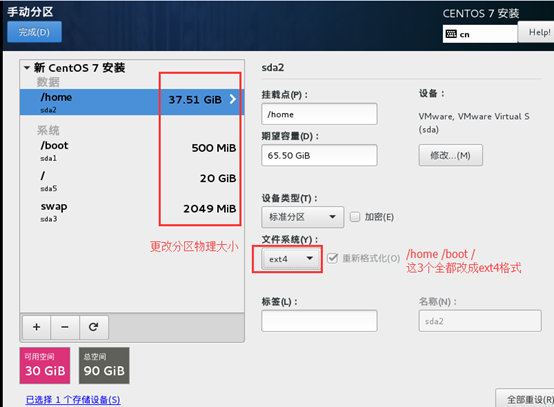Screen dimensions: 554x407
Task: Toggle the 重新格式化(O) checkbox
Action: [x=332, y=258]
